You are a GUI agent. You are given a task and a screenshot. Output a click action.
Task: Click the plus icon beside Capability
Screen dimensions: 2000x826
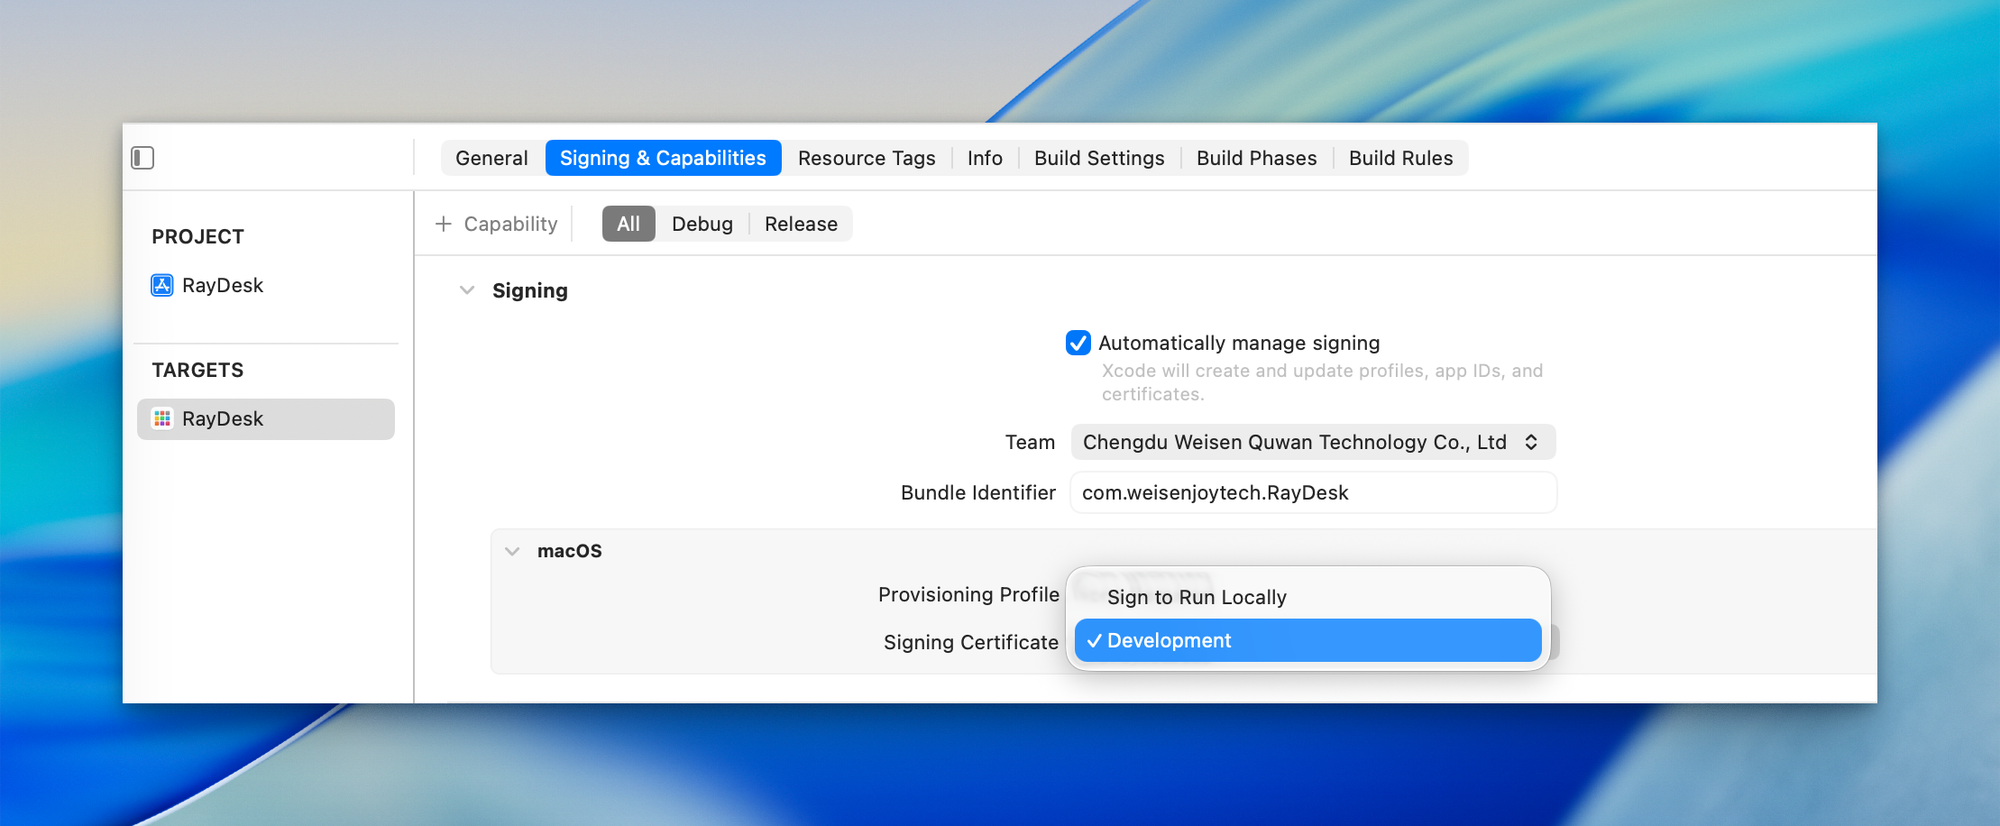click(444, 224)
